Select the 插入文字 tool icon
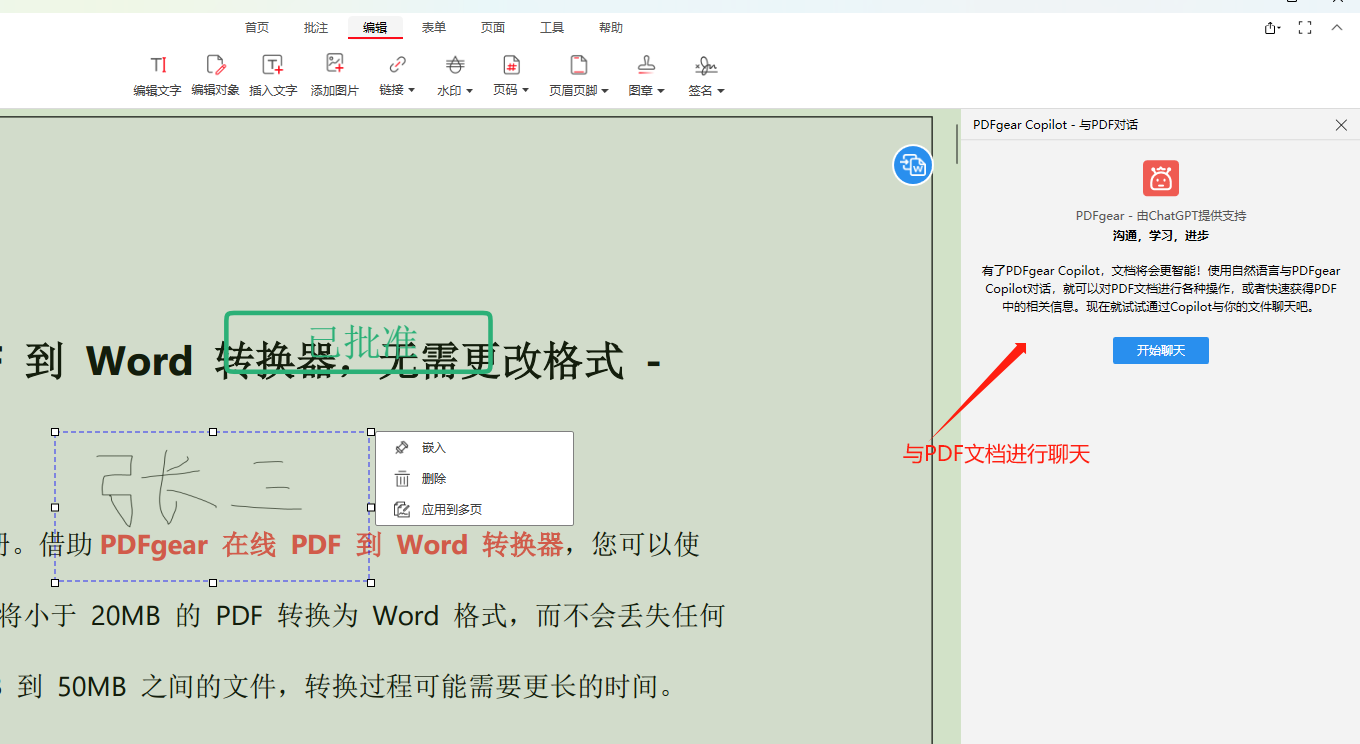Screen dimensions: 1360x744 click(x=273, y=66)
